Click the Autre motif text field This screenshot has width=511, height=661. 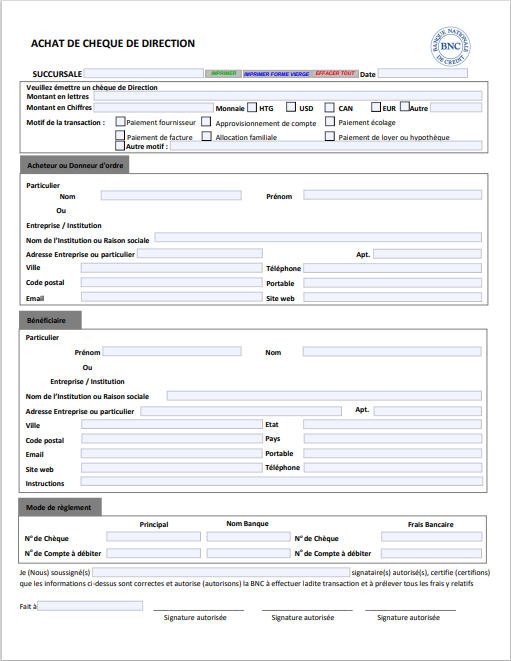pos(326,146)
